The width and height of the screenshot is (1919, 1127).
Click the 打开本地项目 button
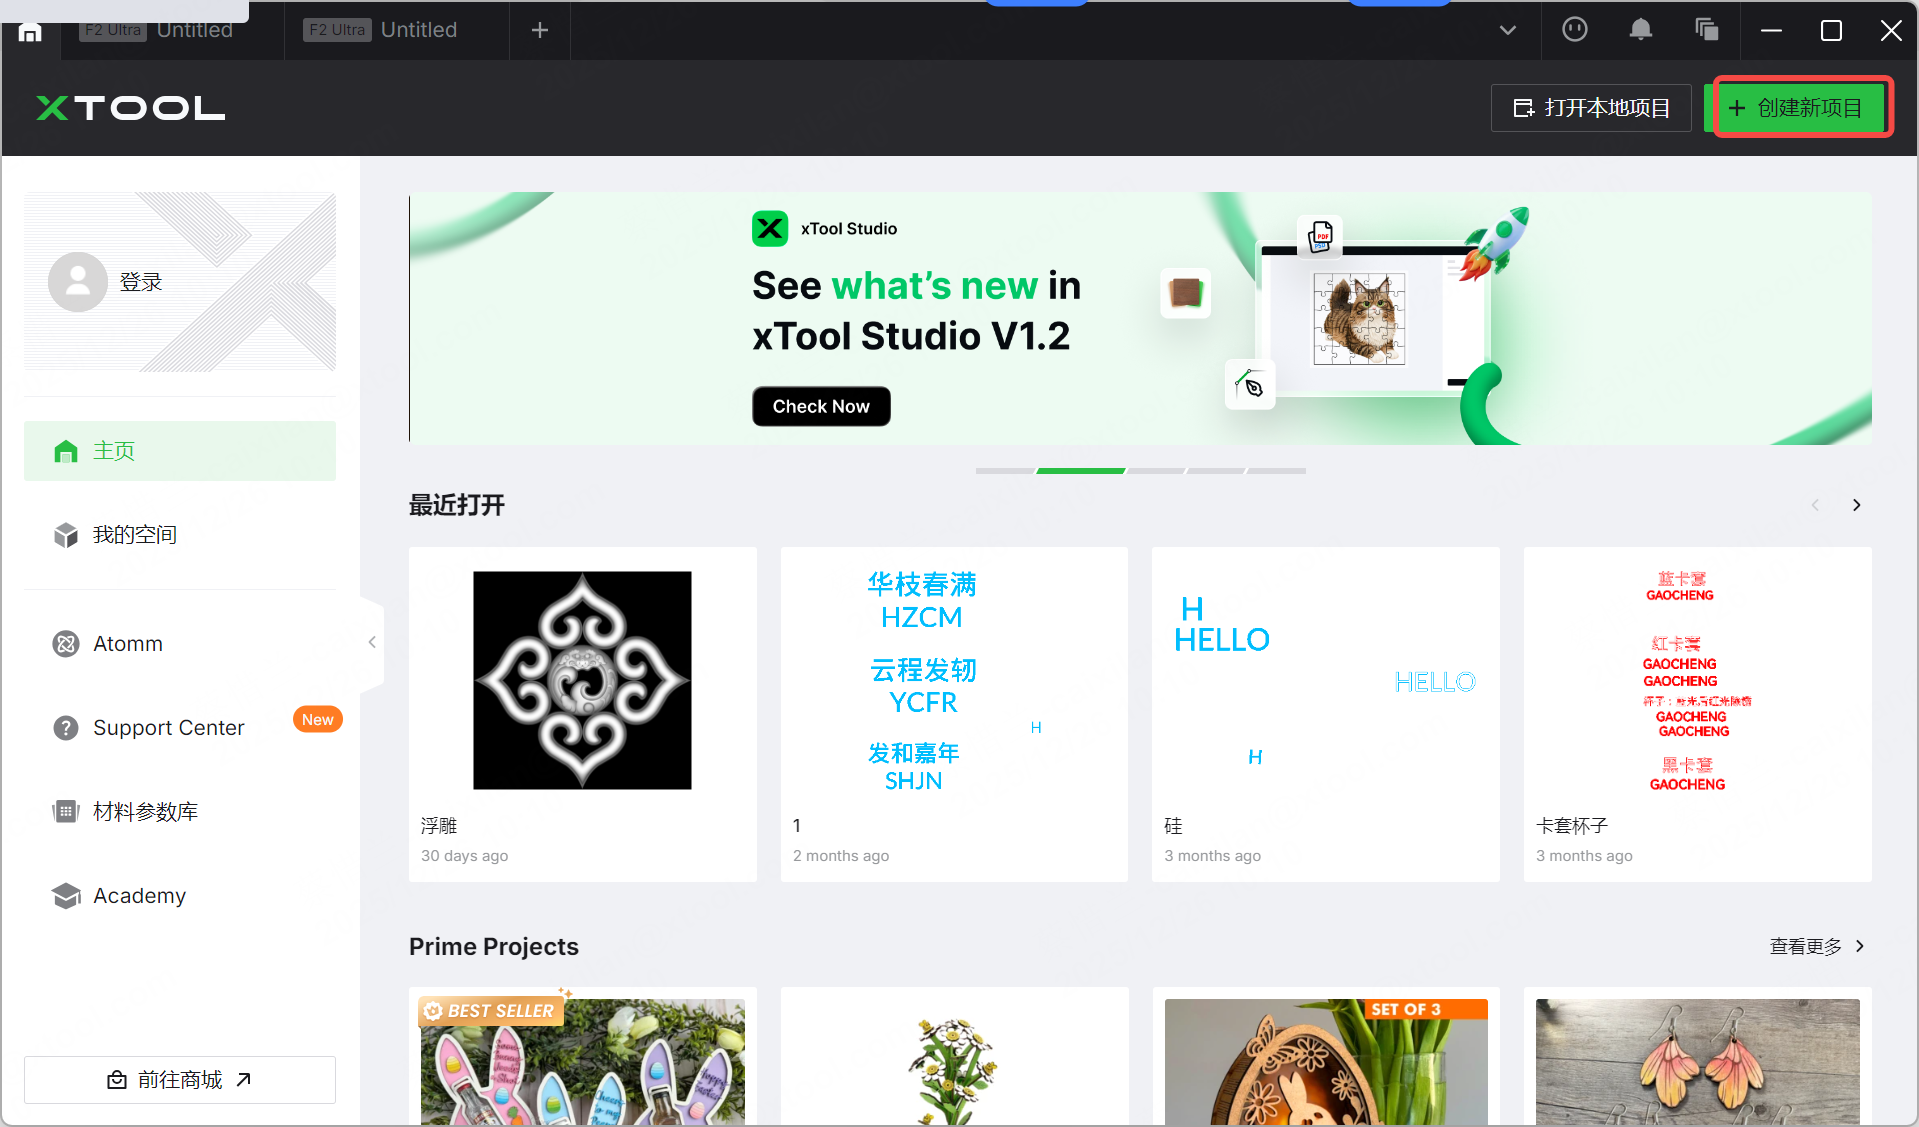(x=1591, y=108)
